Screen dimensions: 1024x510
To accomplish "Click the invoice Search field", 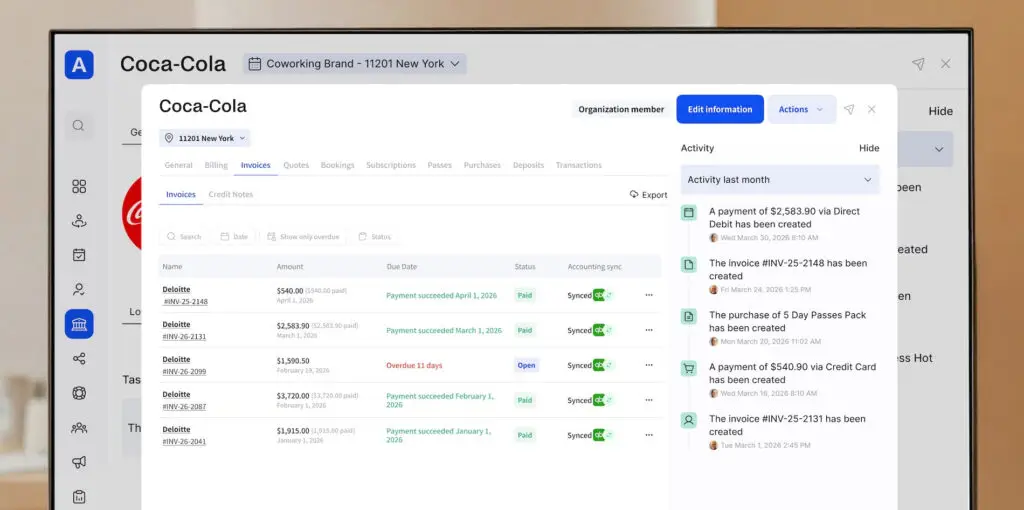I will (x=184, y=236).
